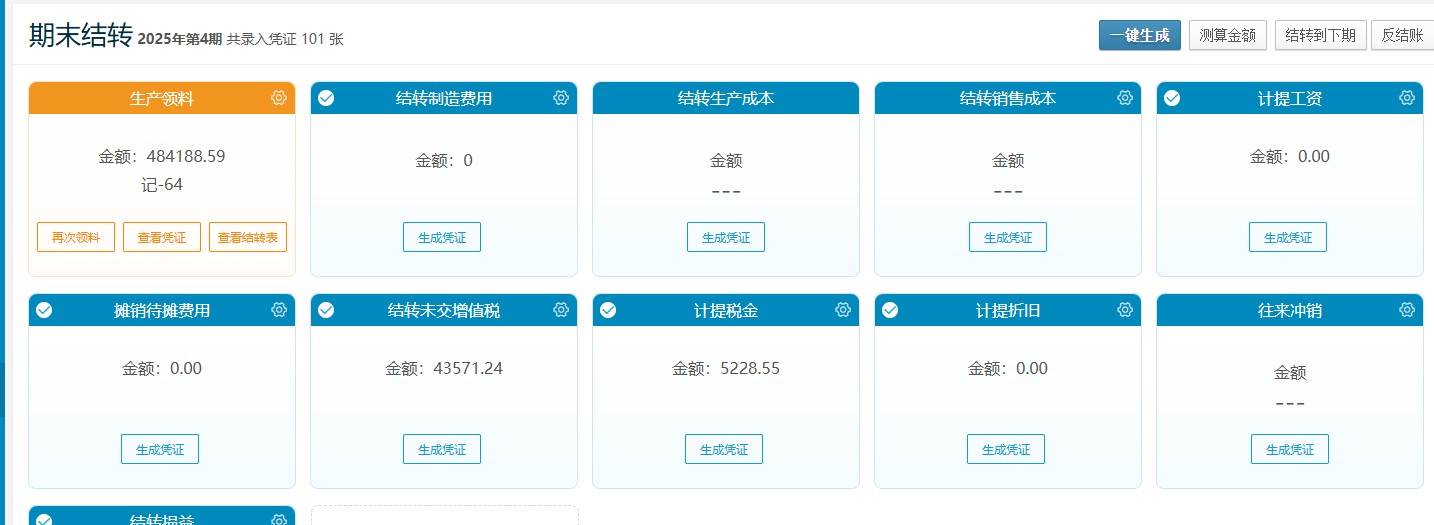Image resolution: width=1434 pixels, height=525 pixels.
Task: Click the 计提工资 settings gear
Action: tap(1407, 98)
